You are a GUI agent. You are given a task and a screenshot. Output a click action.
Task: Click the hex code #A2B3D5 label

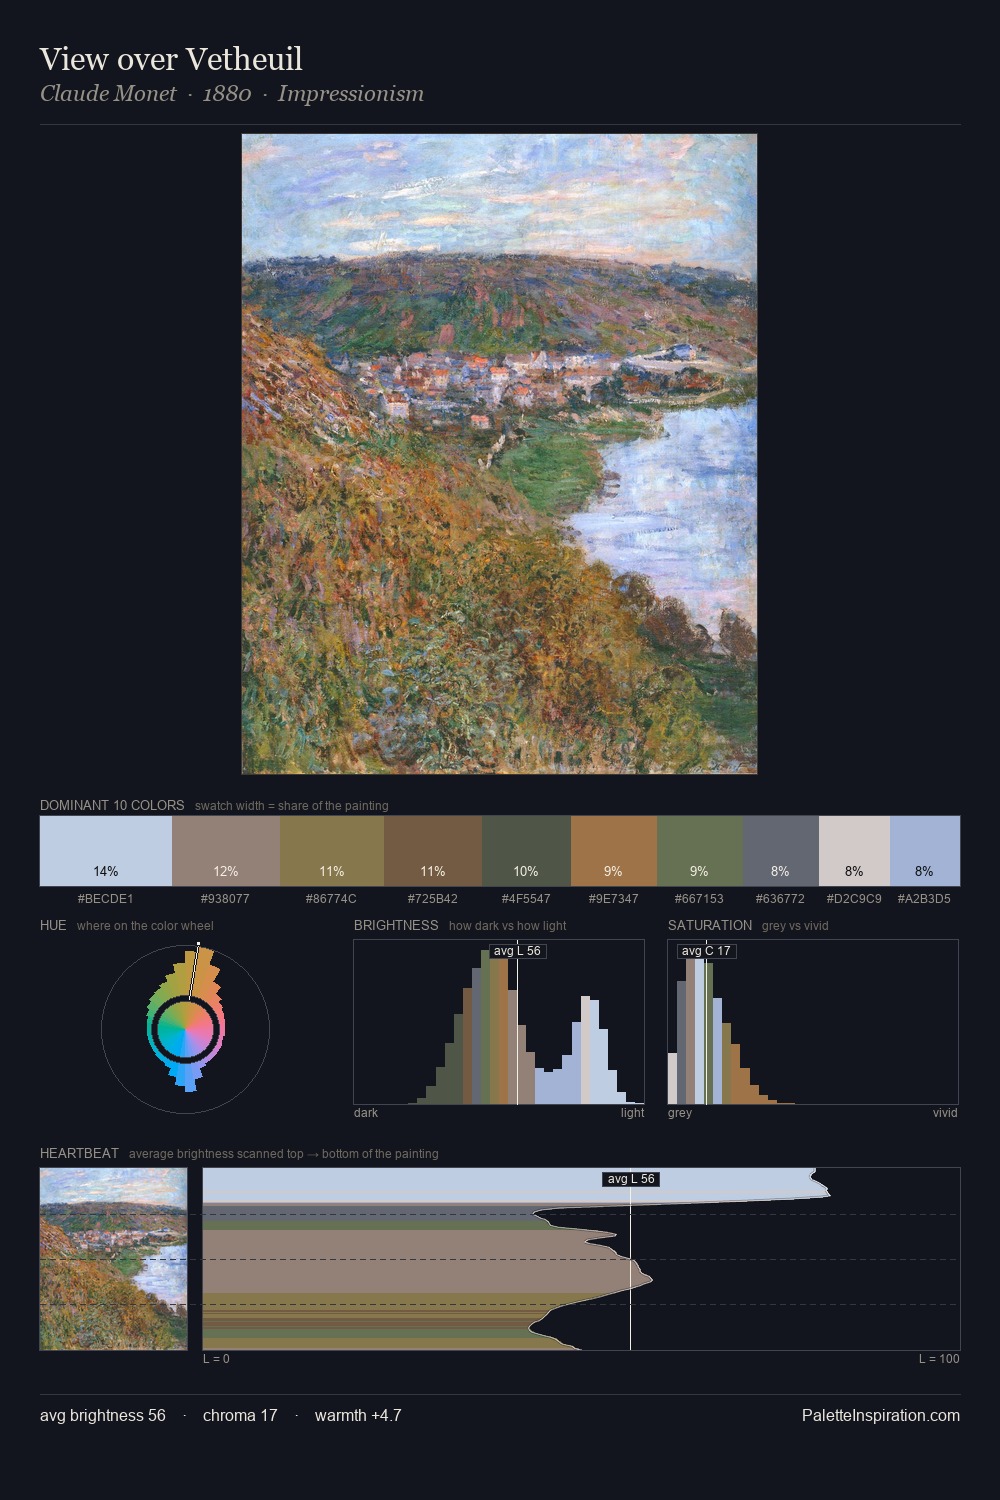tap(925, 899)
